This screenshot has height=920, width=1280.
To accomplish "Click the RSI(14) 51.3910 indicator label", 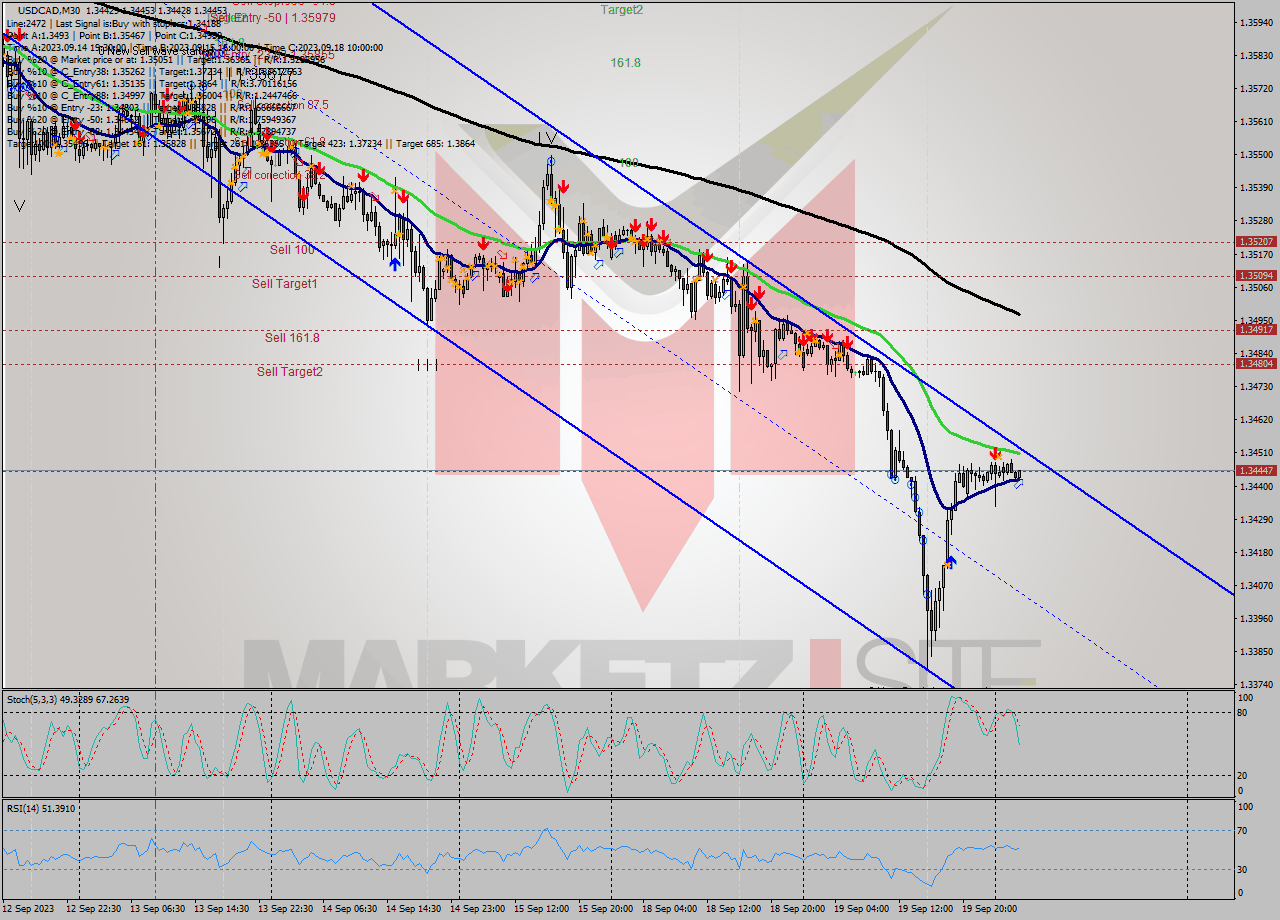I will pos(40,808).
